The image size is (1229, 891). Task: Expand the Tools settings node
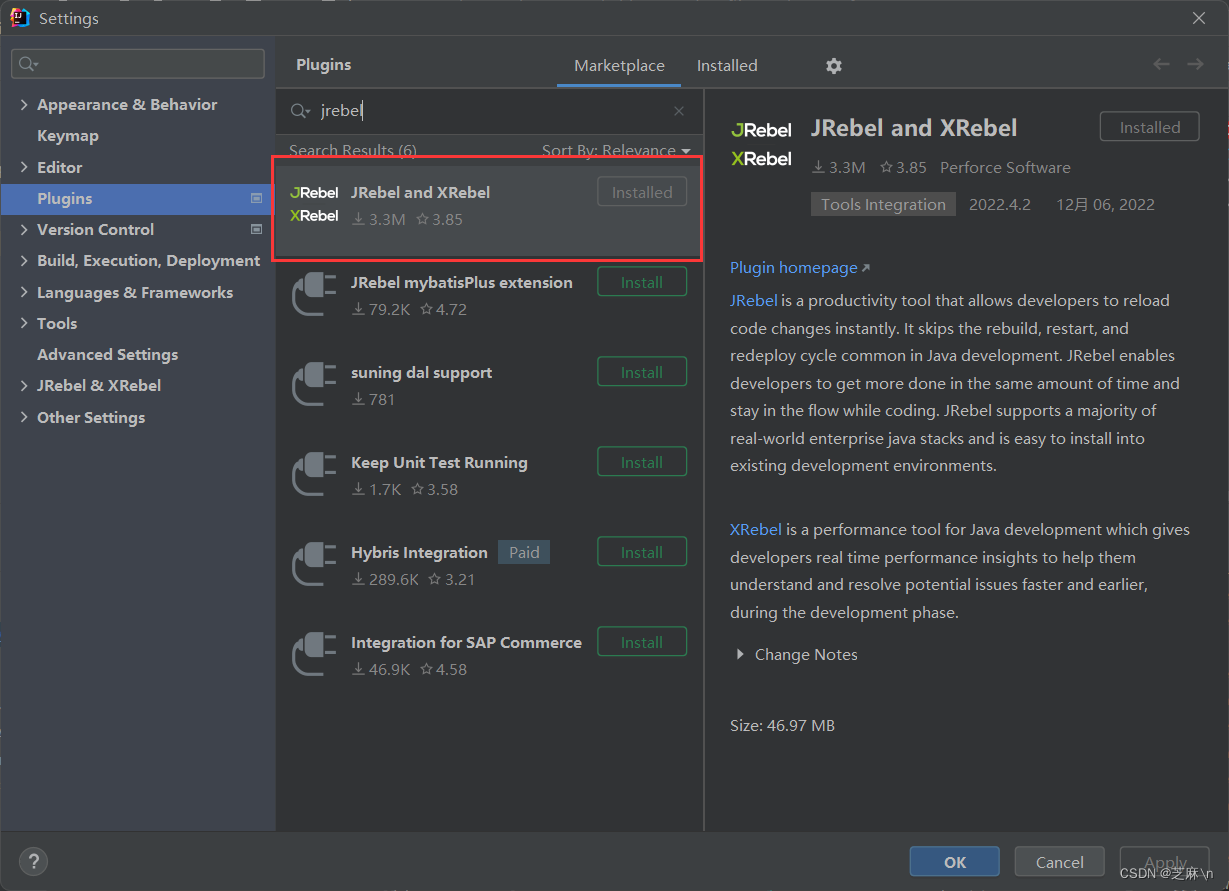pos(24,323)
